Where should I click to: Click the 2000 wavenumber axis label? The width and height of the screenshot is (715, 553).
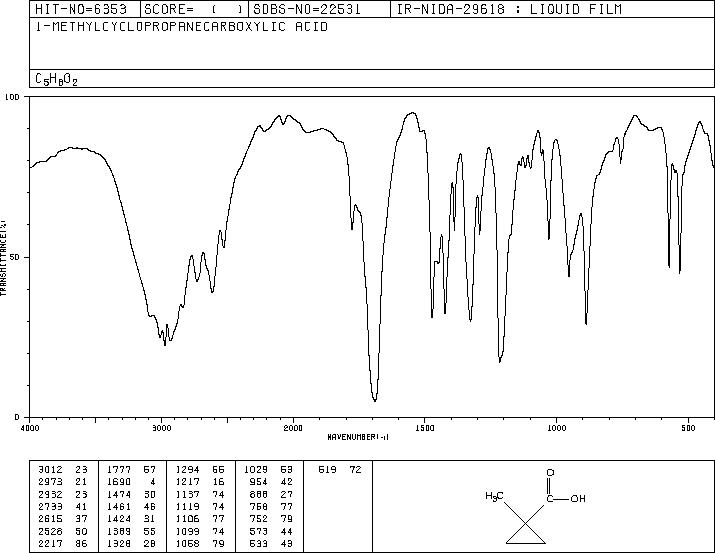(x=293, y=428)
